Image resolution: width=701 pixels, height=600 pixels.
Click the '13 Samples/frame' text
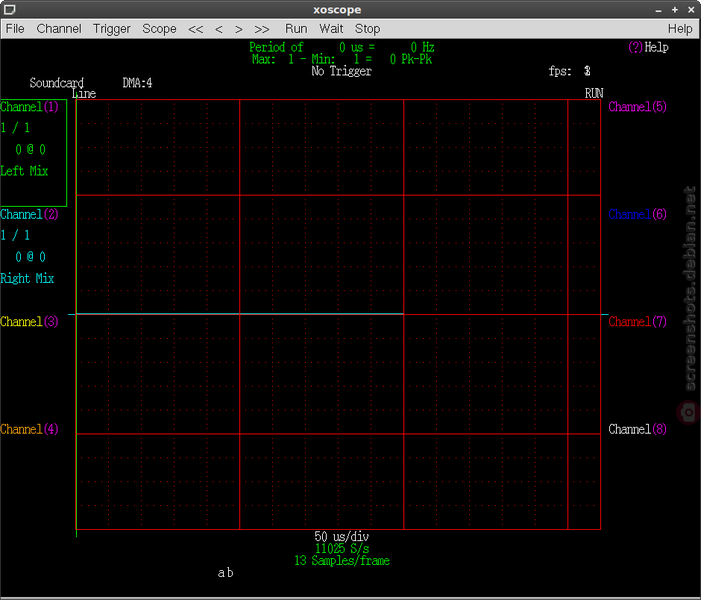pyautogui.click(x=342, y=561)
